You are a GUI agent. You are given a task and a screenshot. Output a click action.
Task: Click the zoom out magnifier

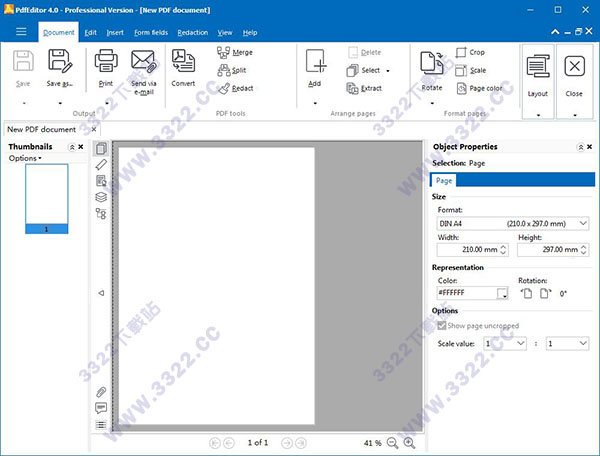coord(393,443)
